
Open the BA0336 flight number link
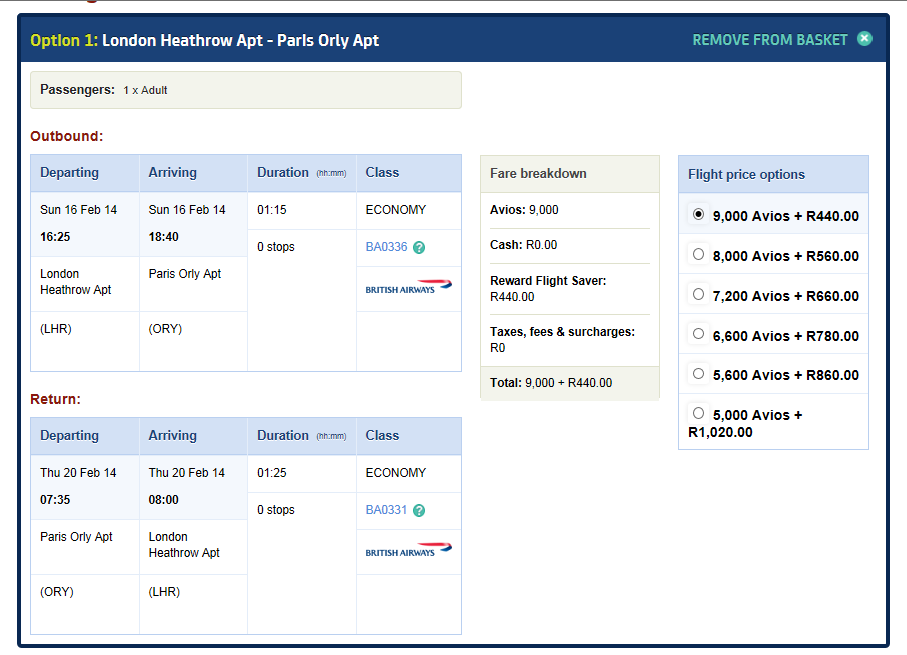[x=386, y=247]
